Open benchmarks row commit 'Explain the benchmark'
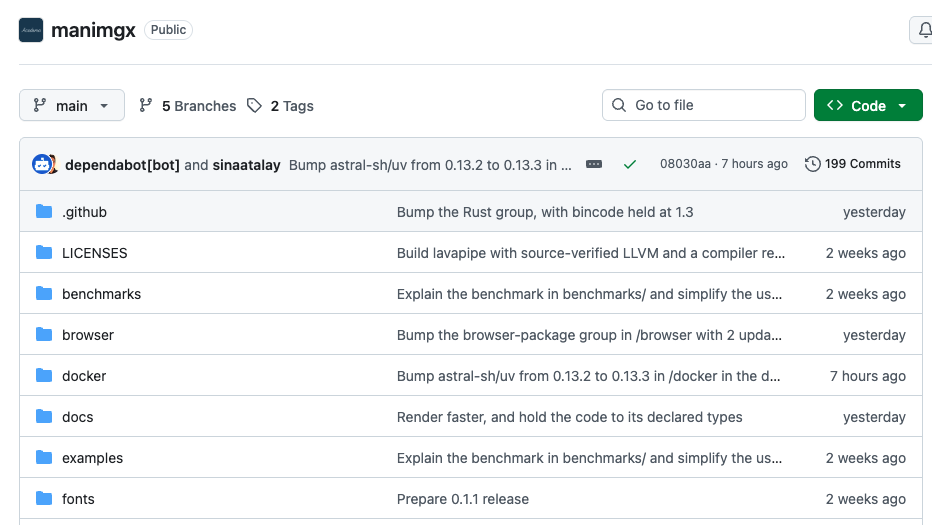This screenshot has height=525, width=932. (590, 294)
